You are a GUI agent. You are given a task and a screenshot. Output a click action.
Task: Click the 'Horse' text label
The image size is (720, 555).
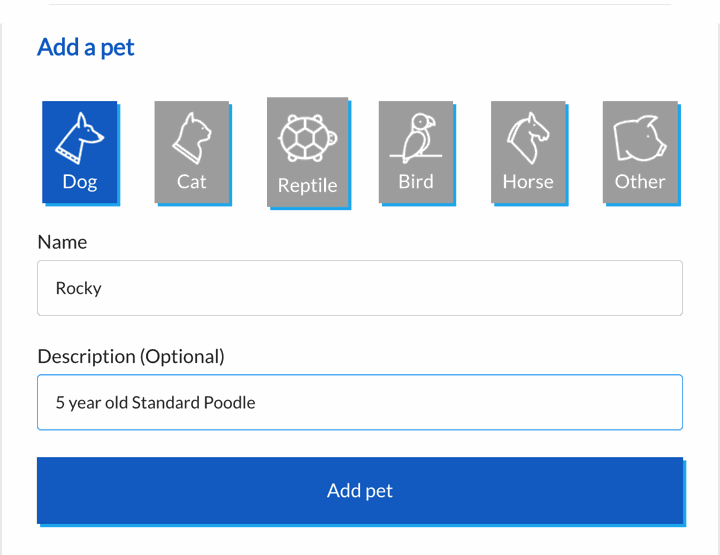point(528,182)
